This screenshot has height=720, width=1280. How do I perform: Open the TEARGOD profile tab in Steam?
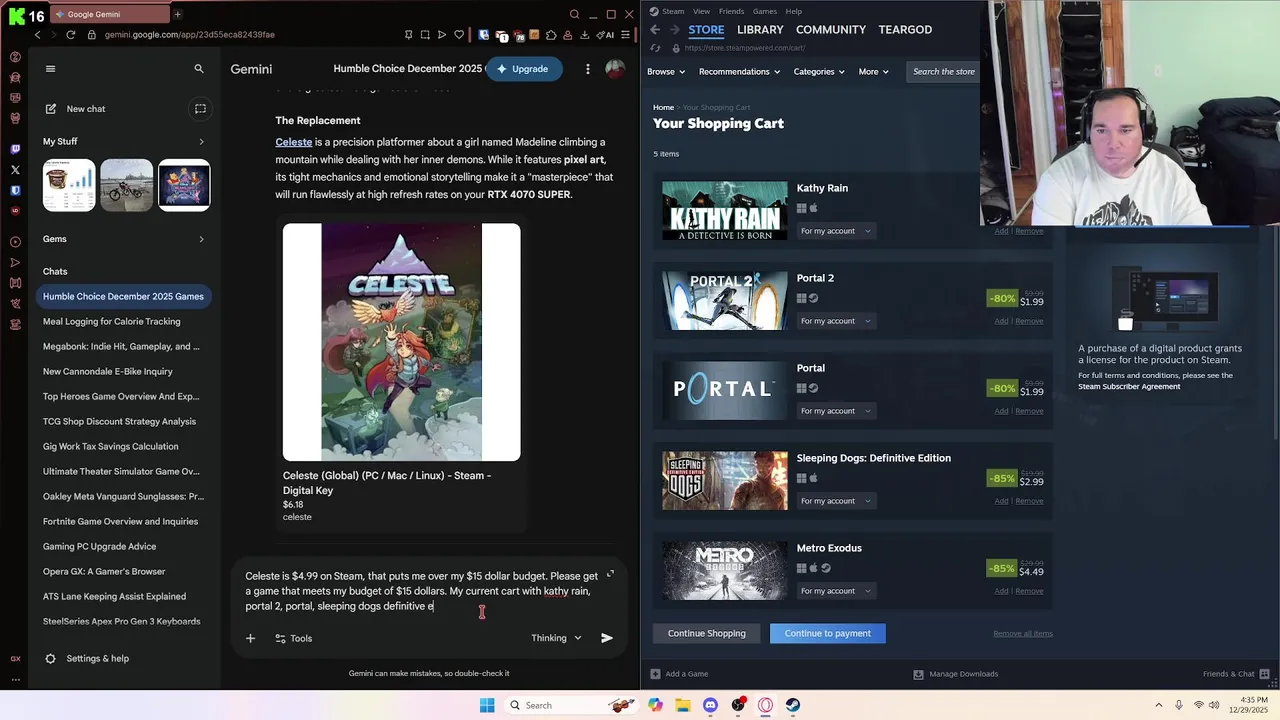pos(905,30)
